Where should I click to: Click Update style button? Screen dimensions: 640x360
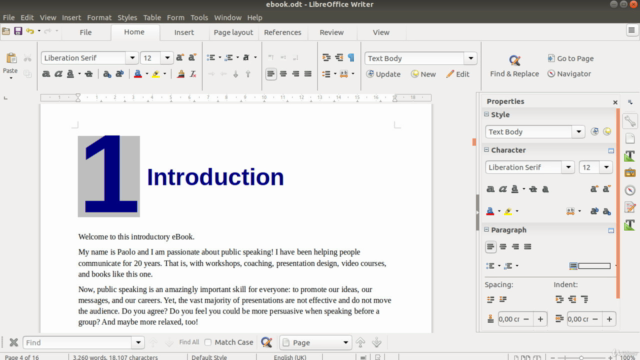pyautogui.click(x=383, y=74)
